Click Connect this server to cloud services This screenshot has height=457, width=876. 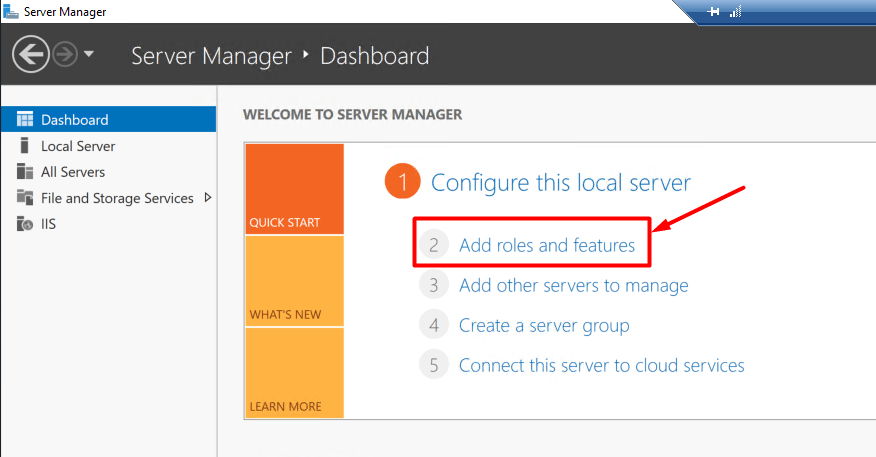602,365
